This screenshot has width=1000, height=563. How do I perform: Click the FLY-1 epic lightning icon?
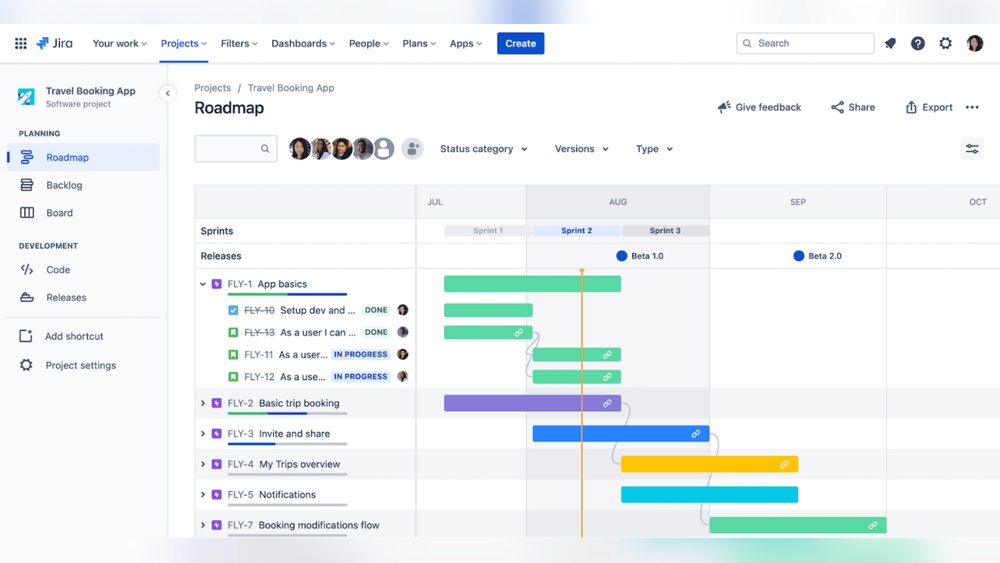tap(217, 284)
